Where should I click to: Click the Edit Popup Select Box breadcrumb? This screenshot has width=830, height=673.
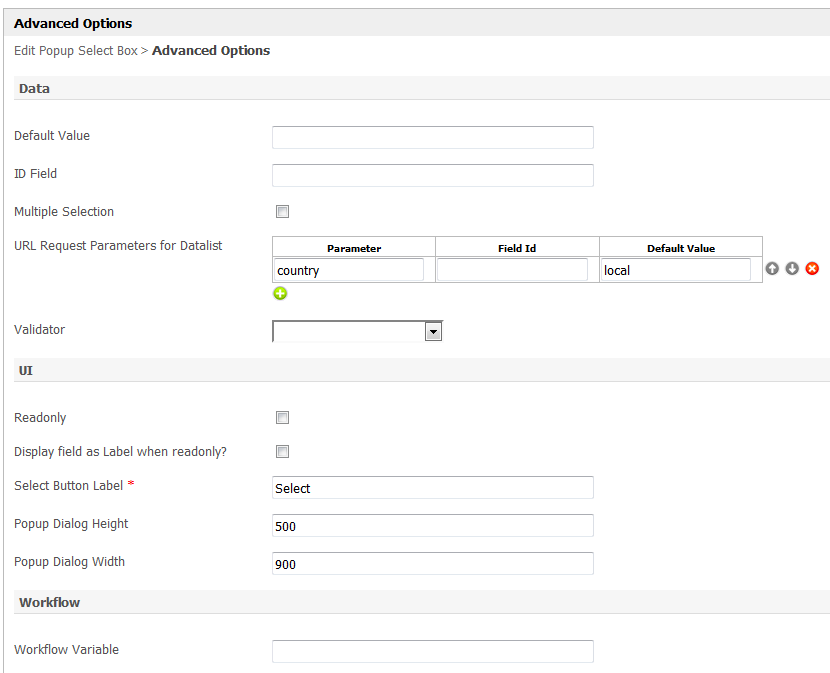tap(76, 51)
